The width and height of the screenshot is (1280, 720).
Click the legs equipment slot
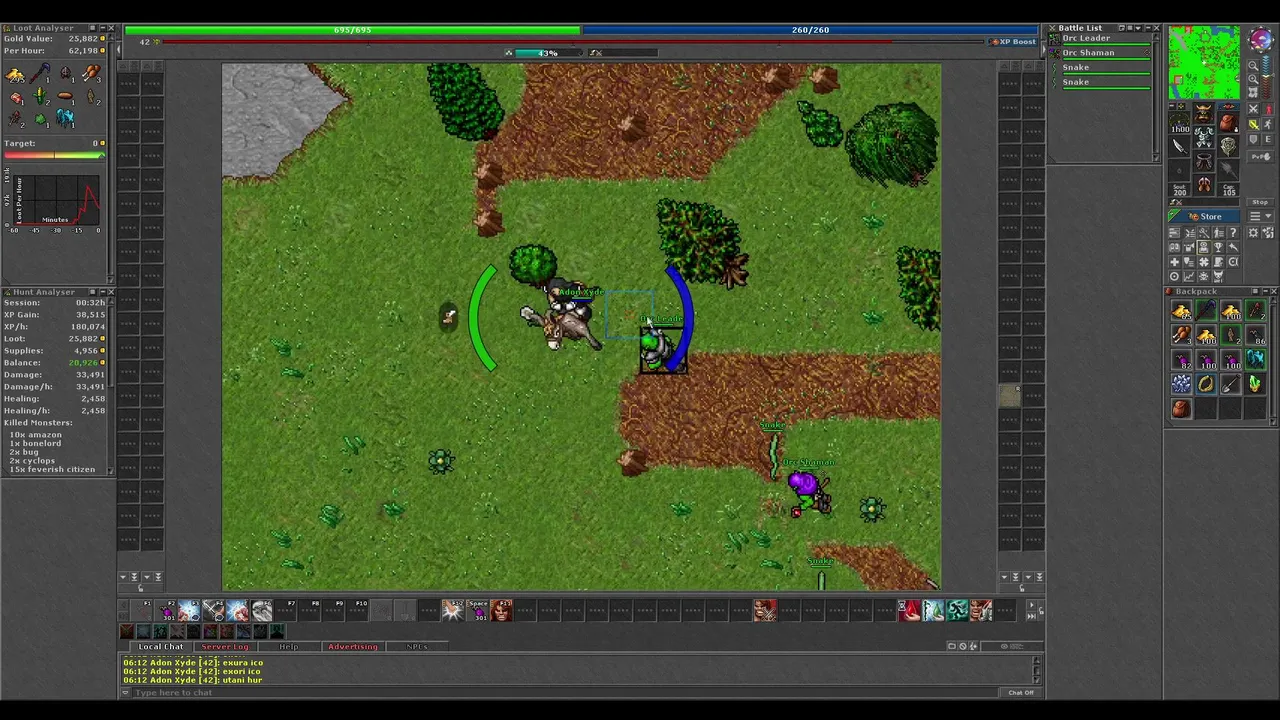(x=1204, y=161)
